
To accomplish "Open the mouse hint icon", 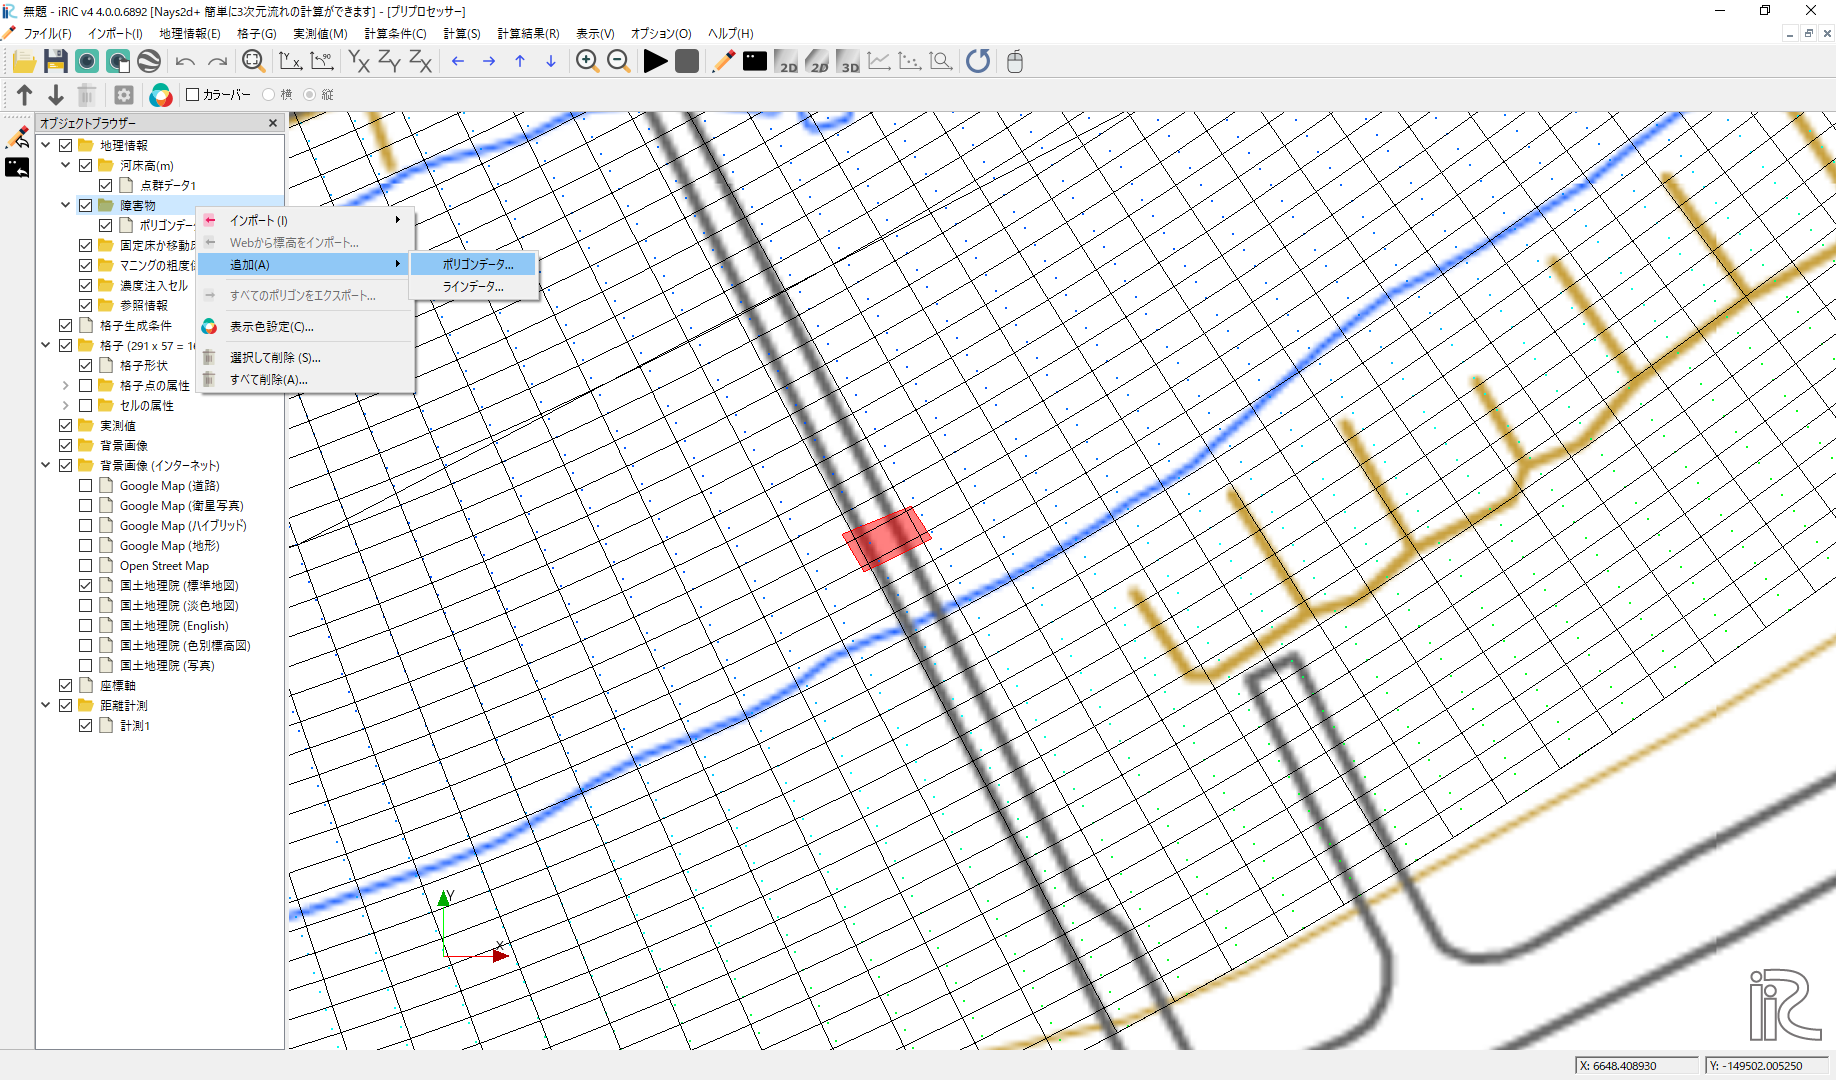I will pyautogui.click(x=1015, y=62).
